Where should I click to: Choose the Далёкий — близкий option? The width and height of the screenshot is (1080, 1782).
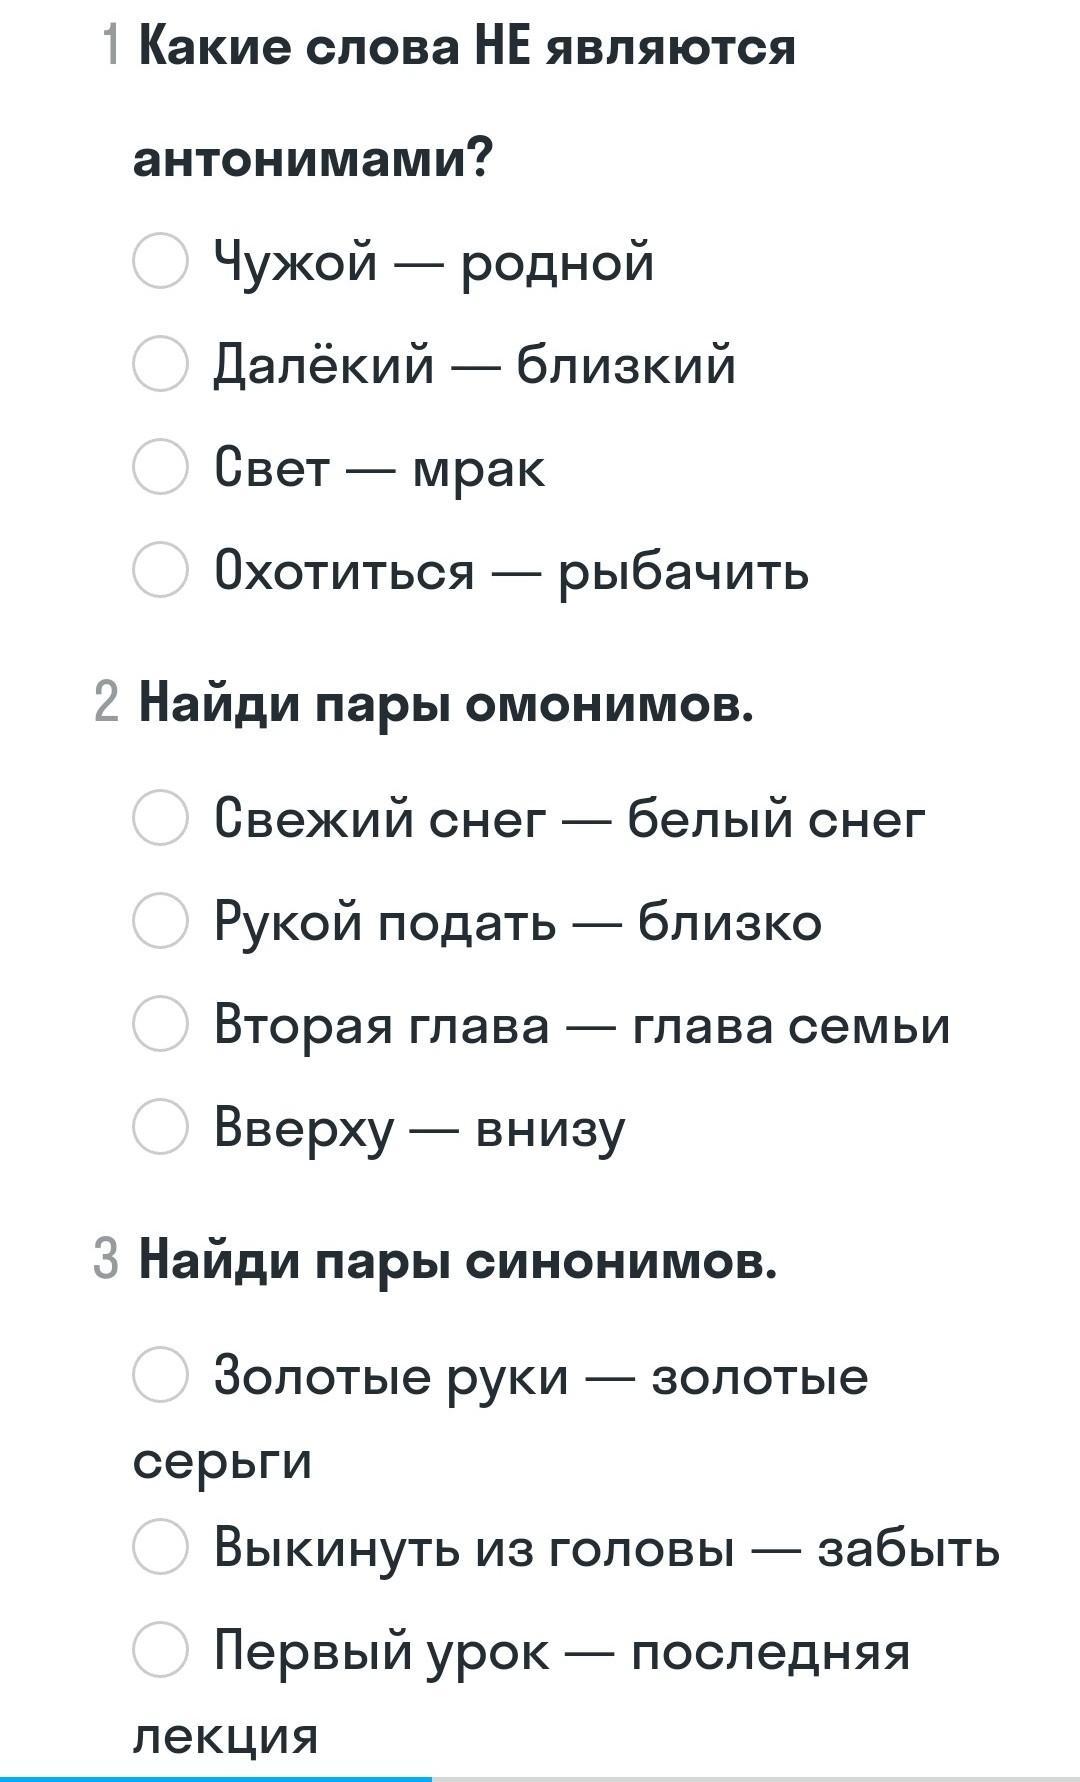click(x=160, y=364)
